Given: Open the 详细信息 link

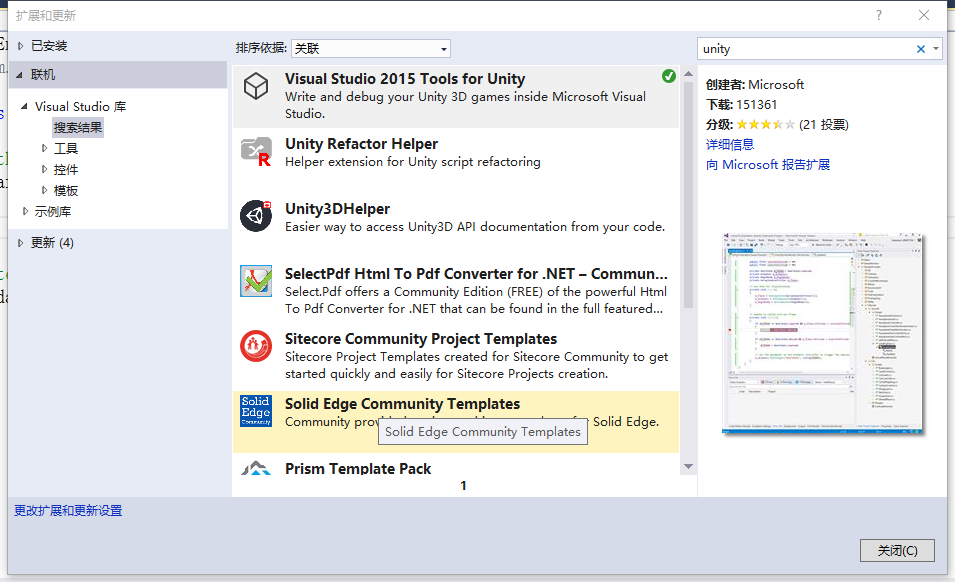Looking at the screenshot, I should click(x=730, y=144).
